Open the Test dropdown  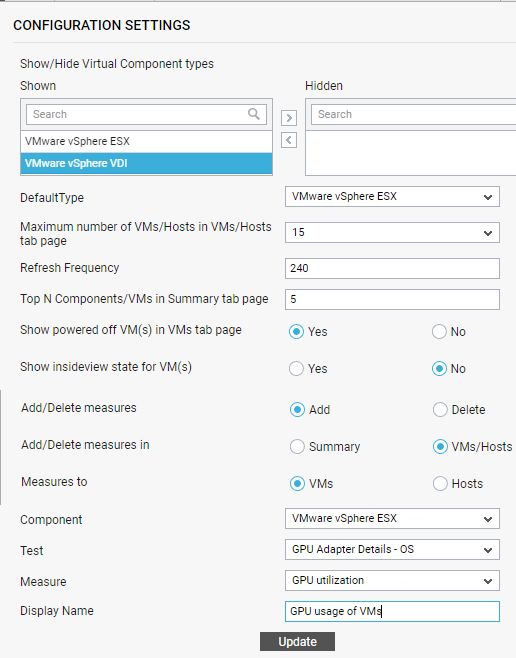[x=392, y=550]
